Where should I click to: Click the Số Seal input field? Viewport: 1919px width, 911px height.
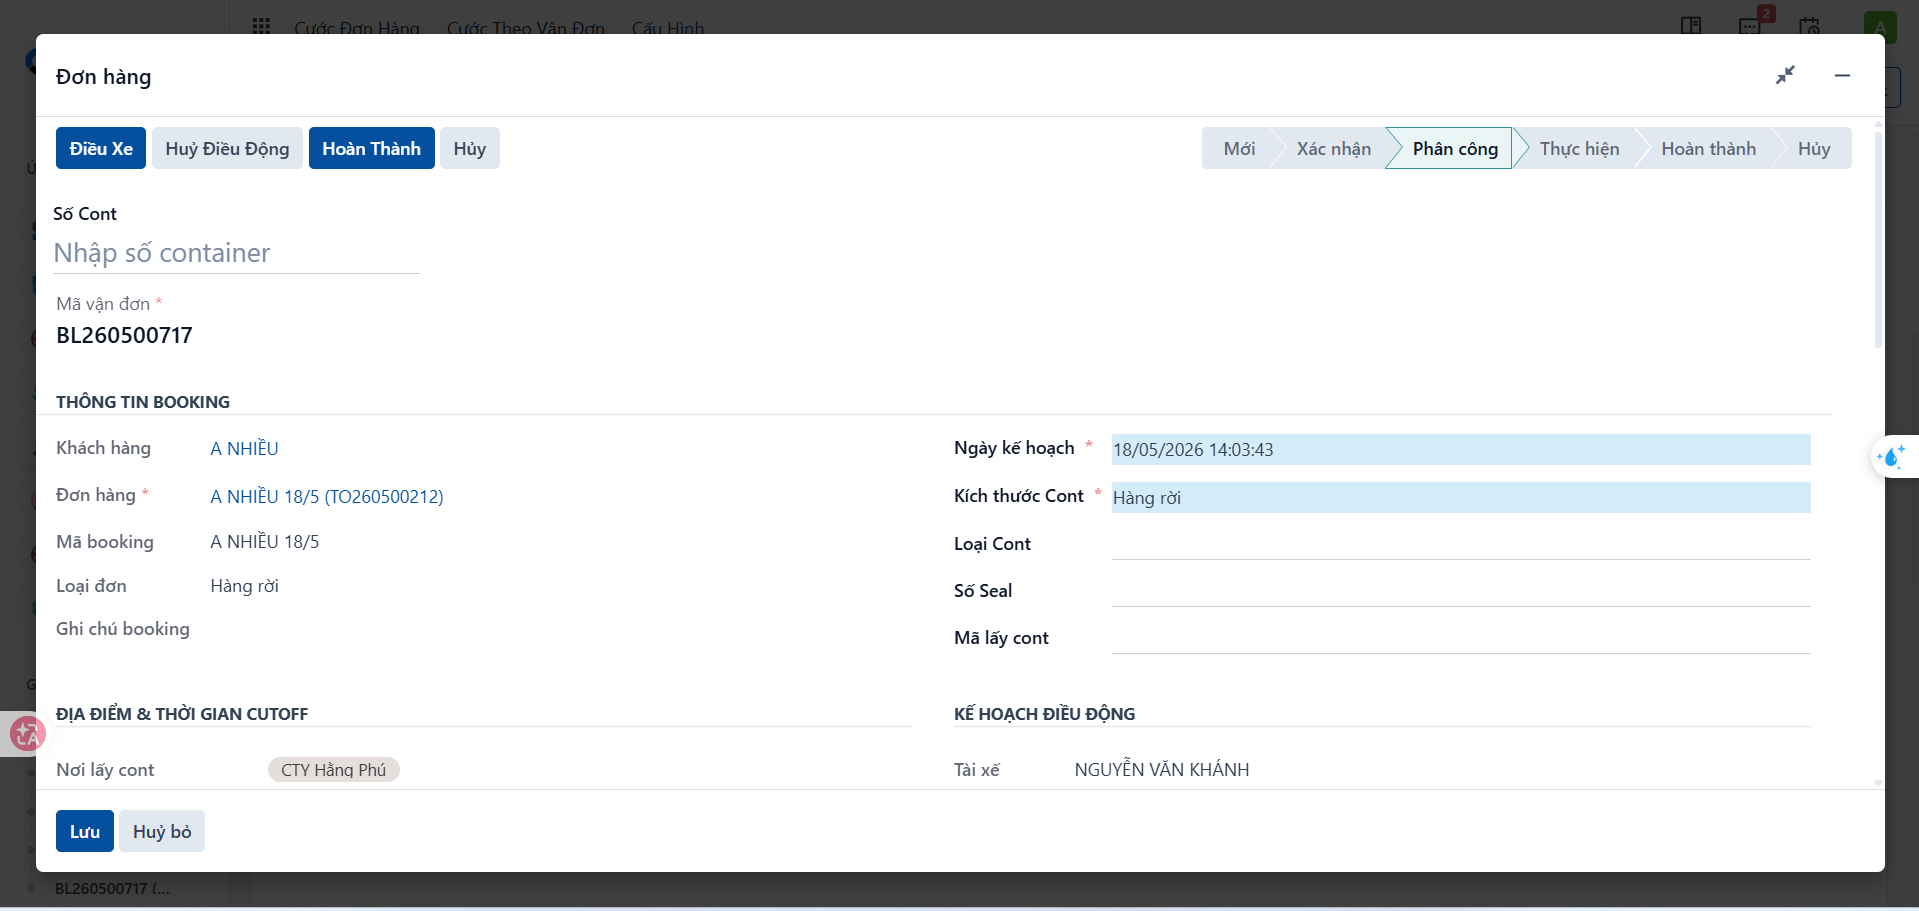[x=1461, y=591]
